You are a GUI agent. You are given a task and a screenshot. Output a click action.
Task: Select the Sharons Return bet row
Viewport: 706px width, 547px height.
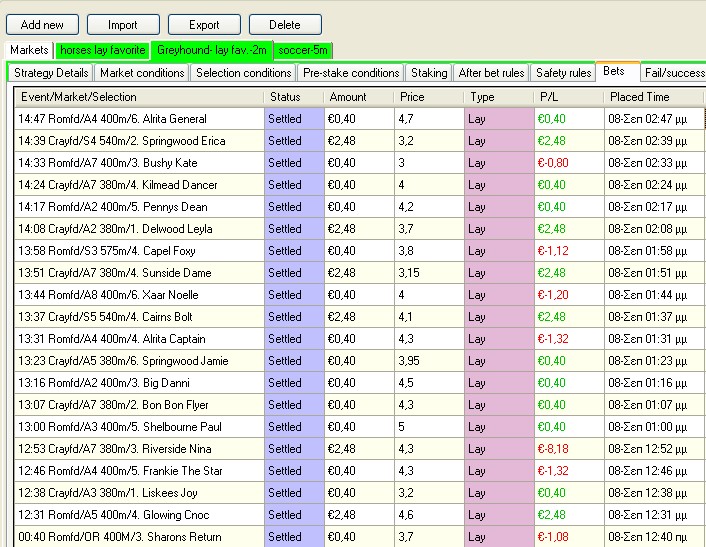(359, 537)
